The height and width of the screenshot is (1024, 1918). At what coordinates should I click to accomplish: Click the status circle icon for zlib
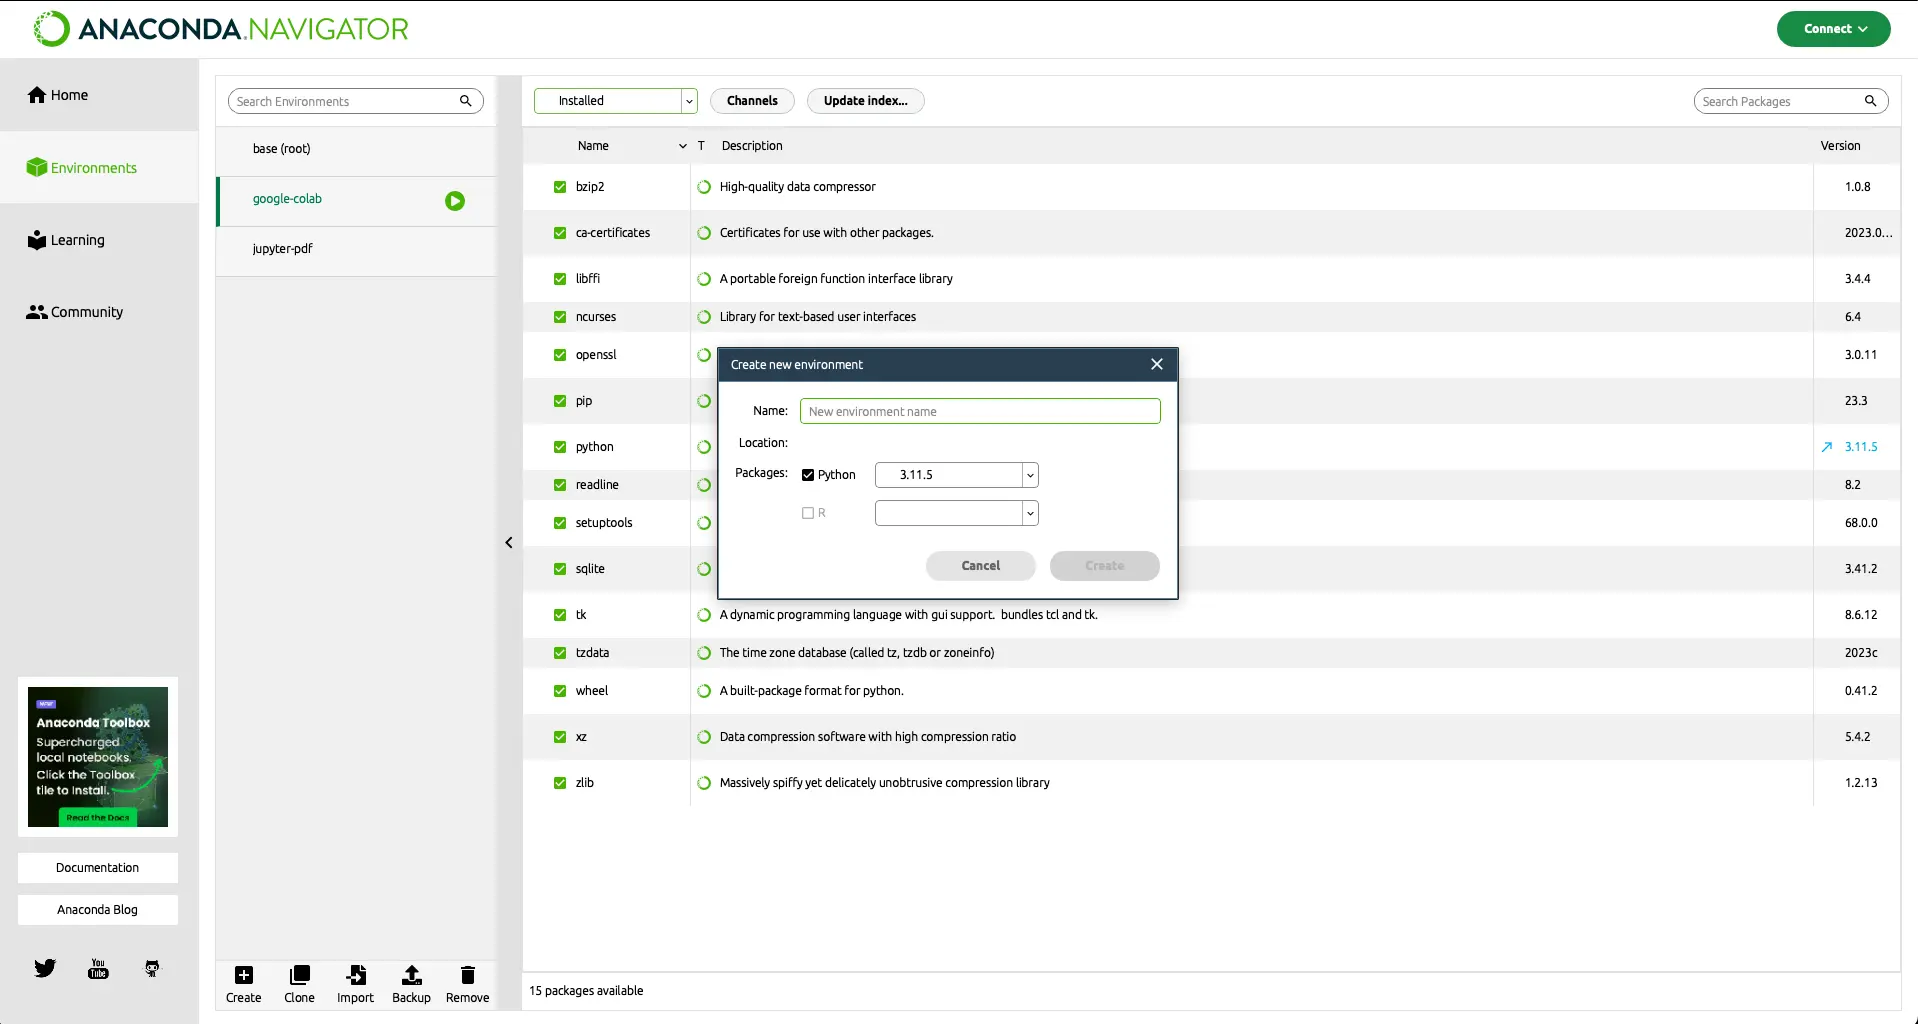704,783
